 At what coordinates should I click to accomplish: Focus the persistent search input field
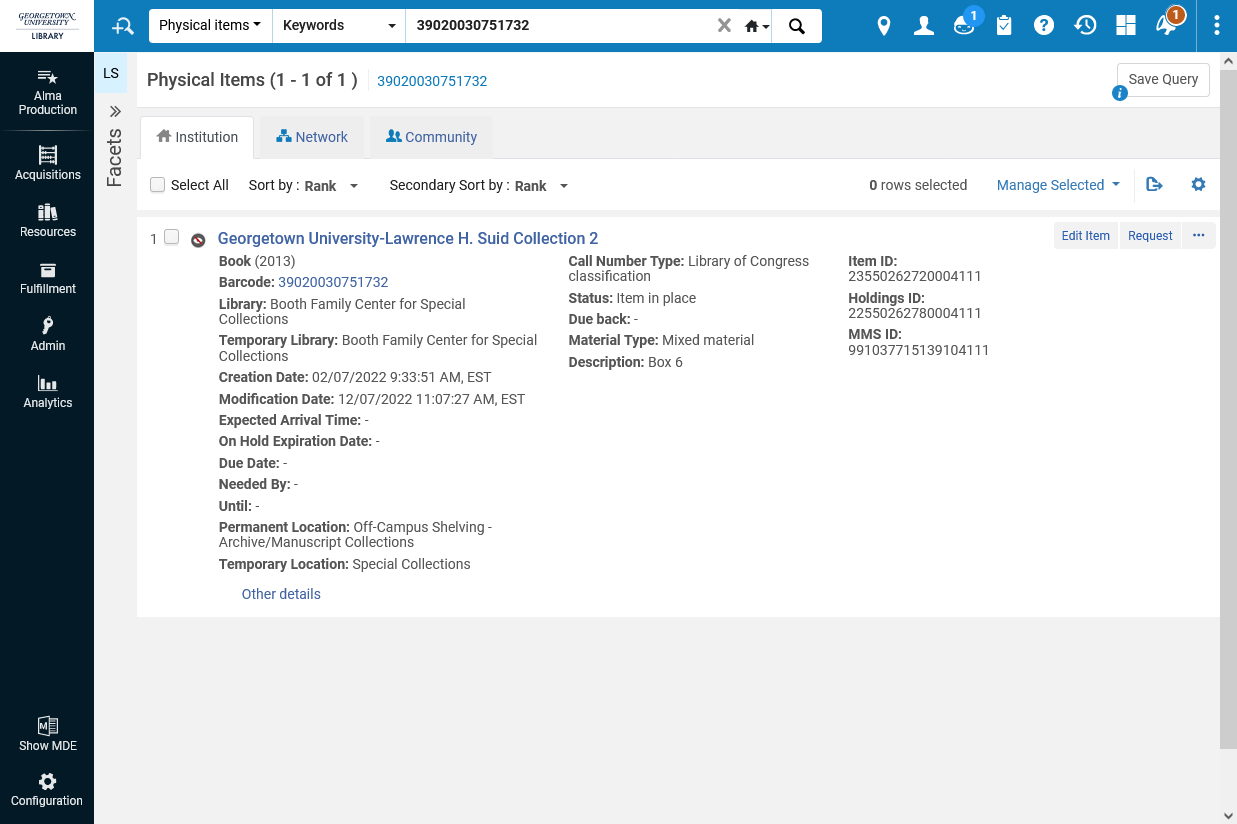560,26
